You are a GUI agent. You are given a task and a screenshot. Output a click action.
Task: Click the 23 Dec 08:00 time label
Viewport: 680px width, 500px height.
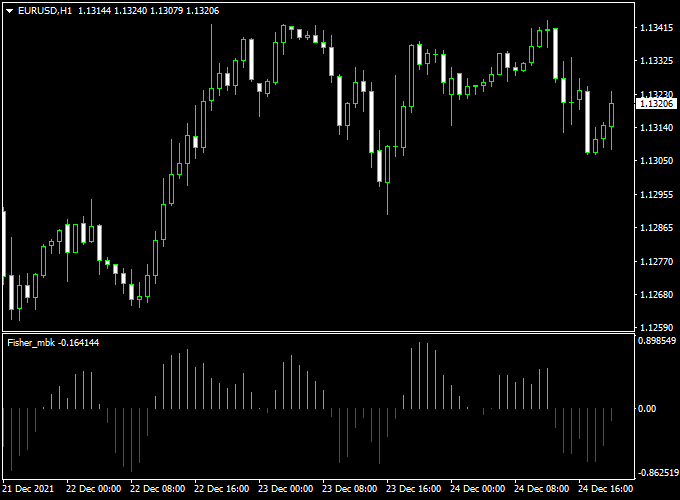coord(350,489)
